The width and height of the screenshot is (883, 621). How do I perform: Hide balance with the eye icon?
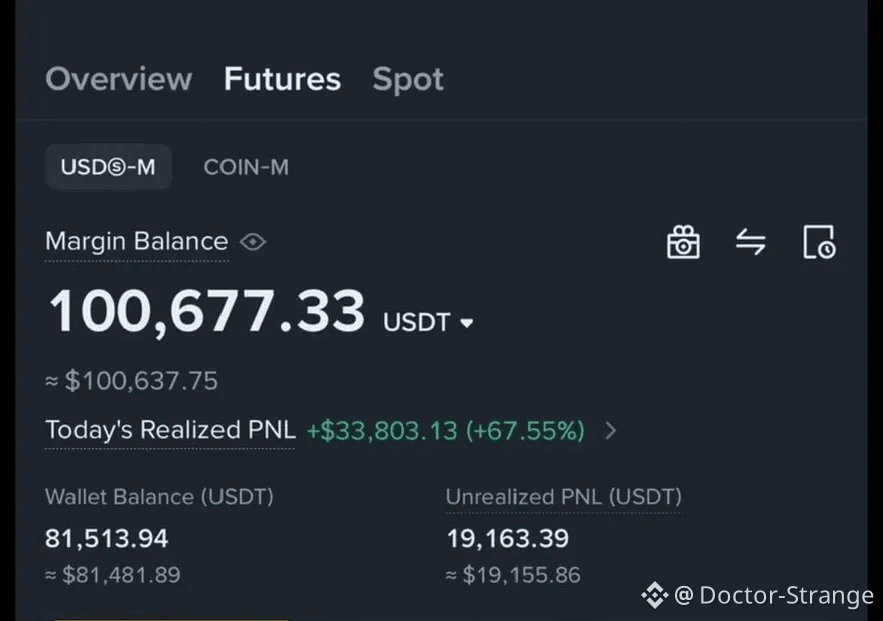coord(253,242)
